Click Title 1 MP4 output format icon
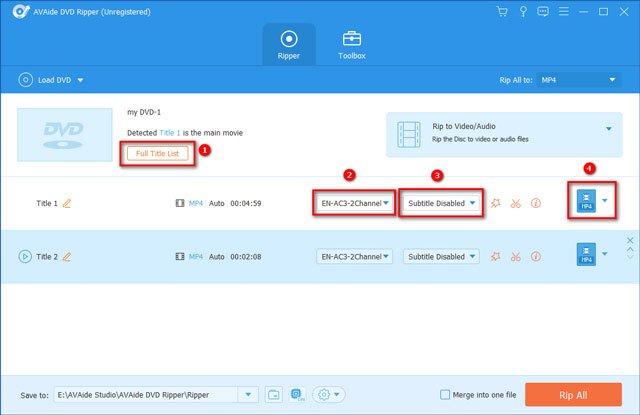 586,201
